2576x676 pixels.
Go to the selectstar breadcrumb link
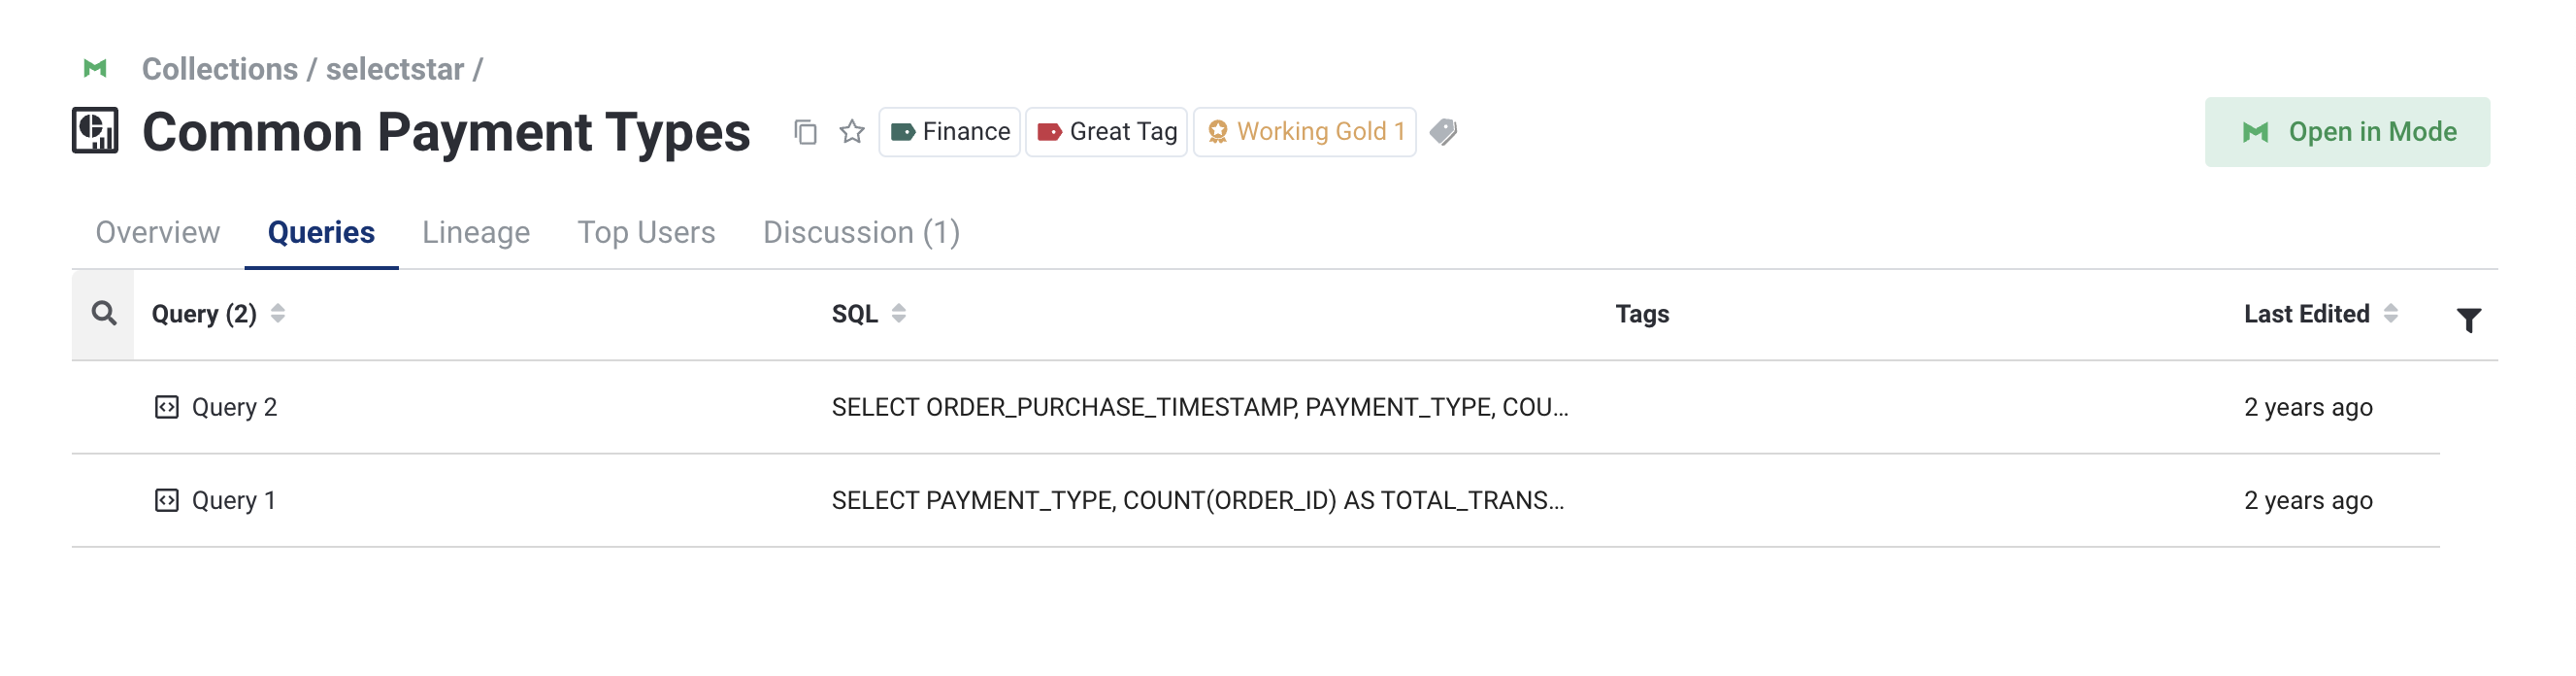click(x=394, y=69)
